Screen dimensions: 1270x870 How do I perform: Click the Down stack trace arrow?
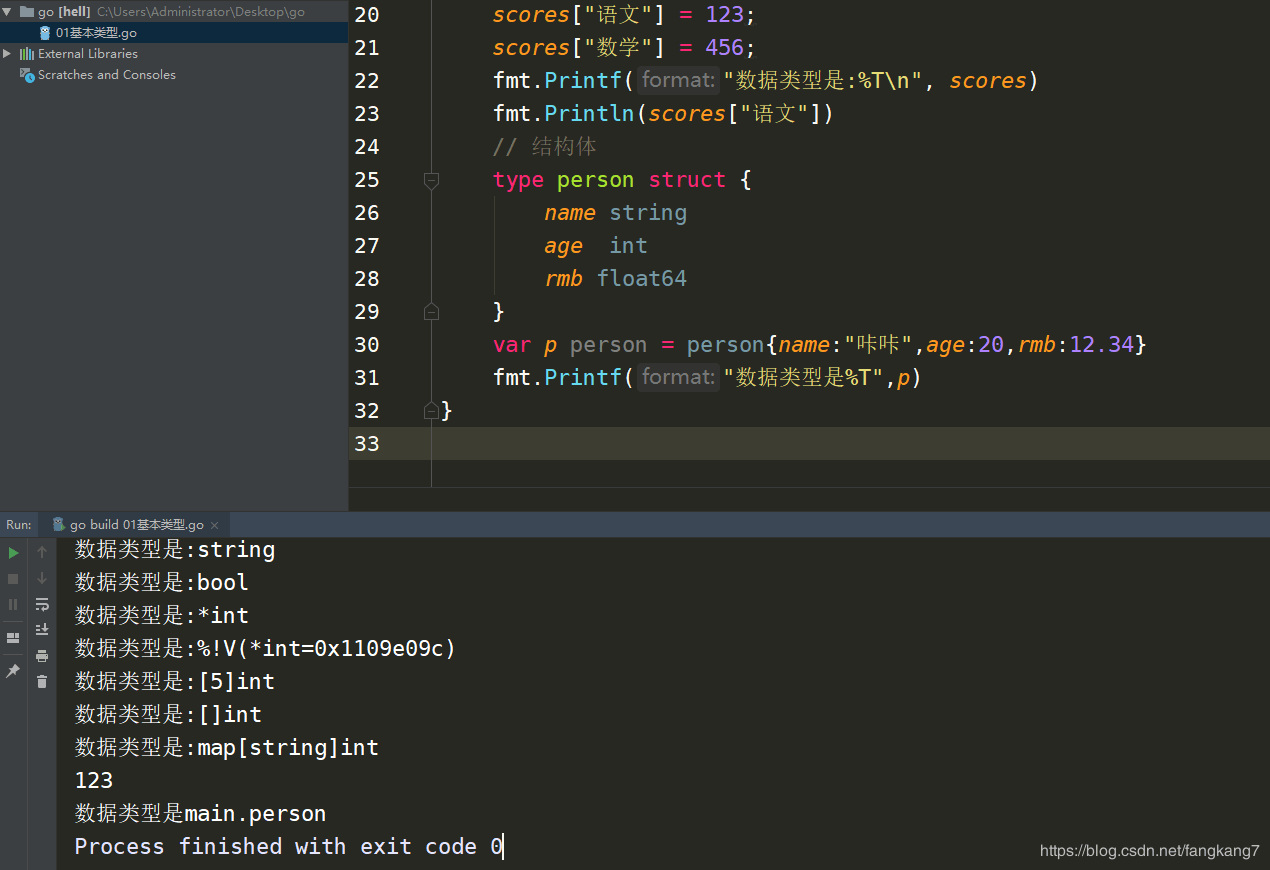coord(42,578)
